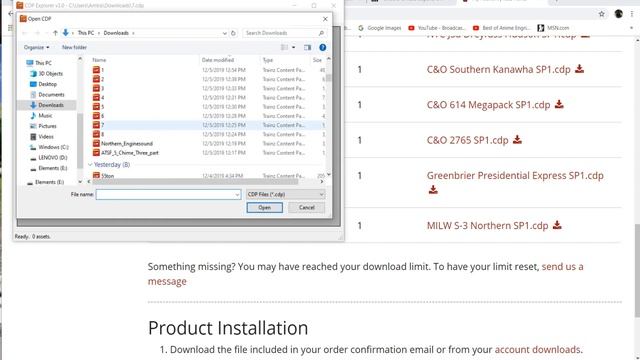640x360 pixels.
Task: Open the Organize dropdown menu
Action: point(36,47)
